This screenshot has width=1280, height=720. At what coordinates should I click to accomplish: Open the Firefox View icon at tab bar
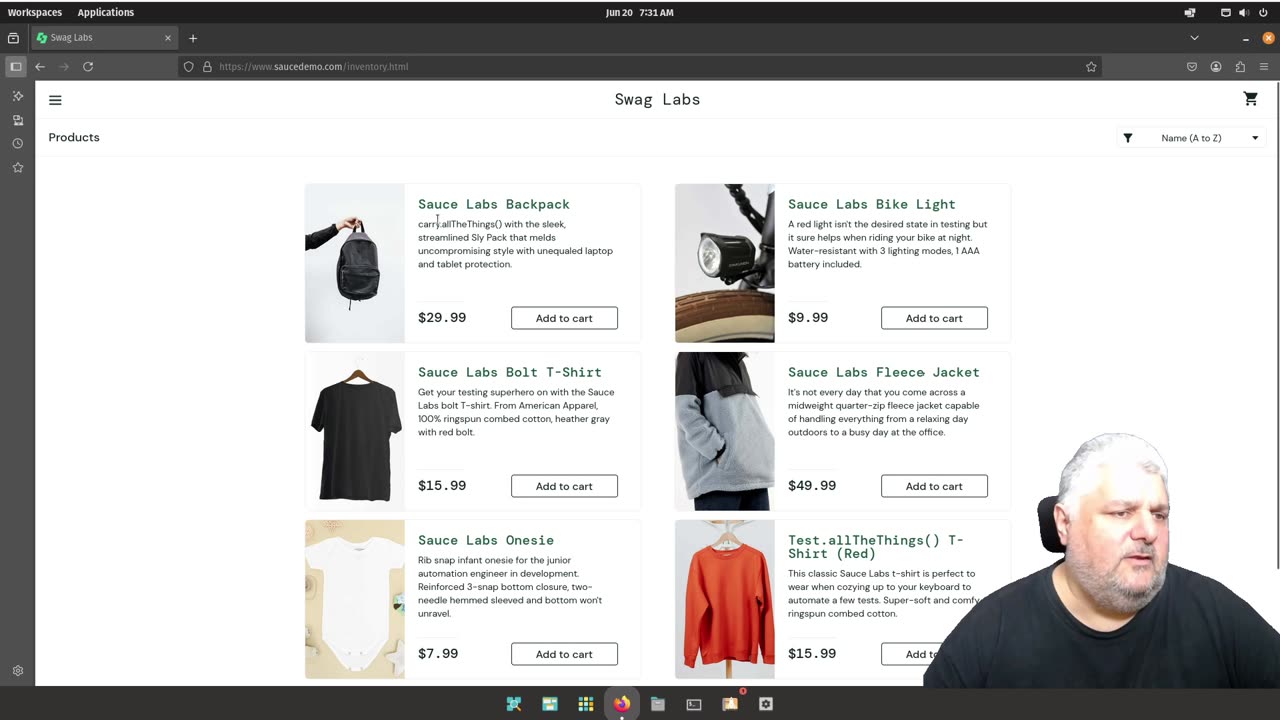[x=13, y=38]
